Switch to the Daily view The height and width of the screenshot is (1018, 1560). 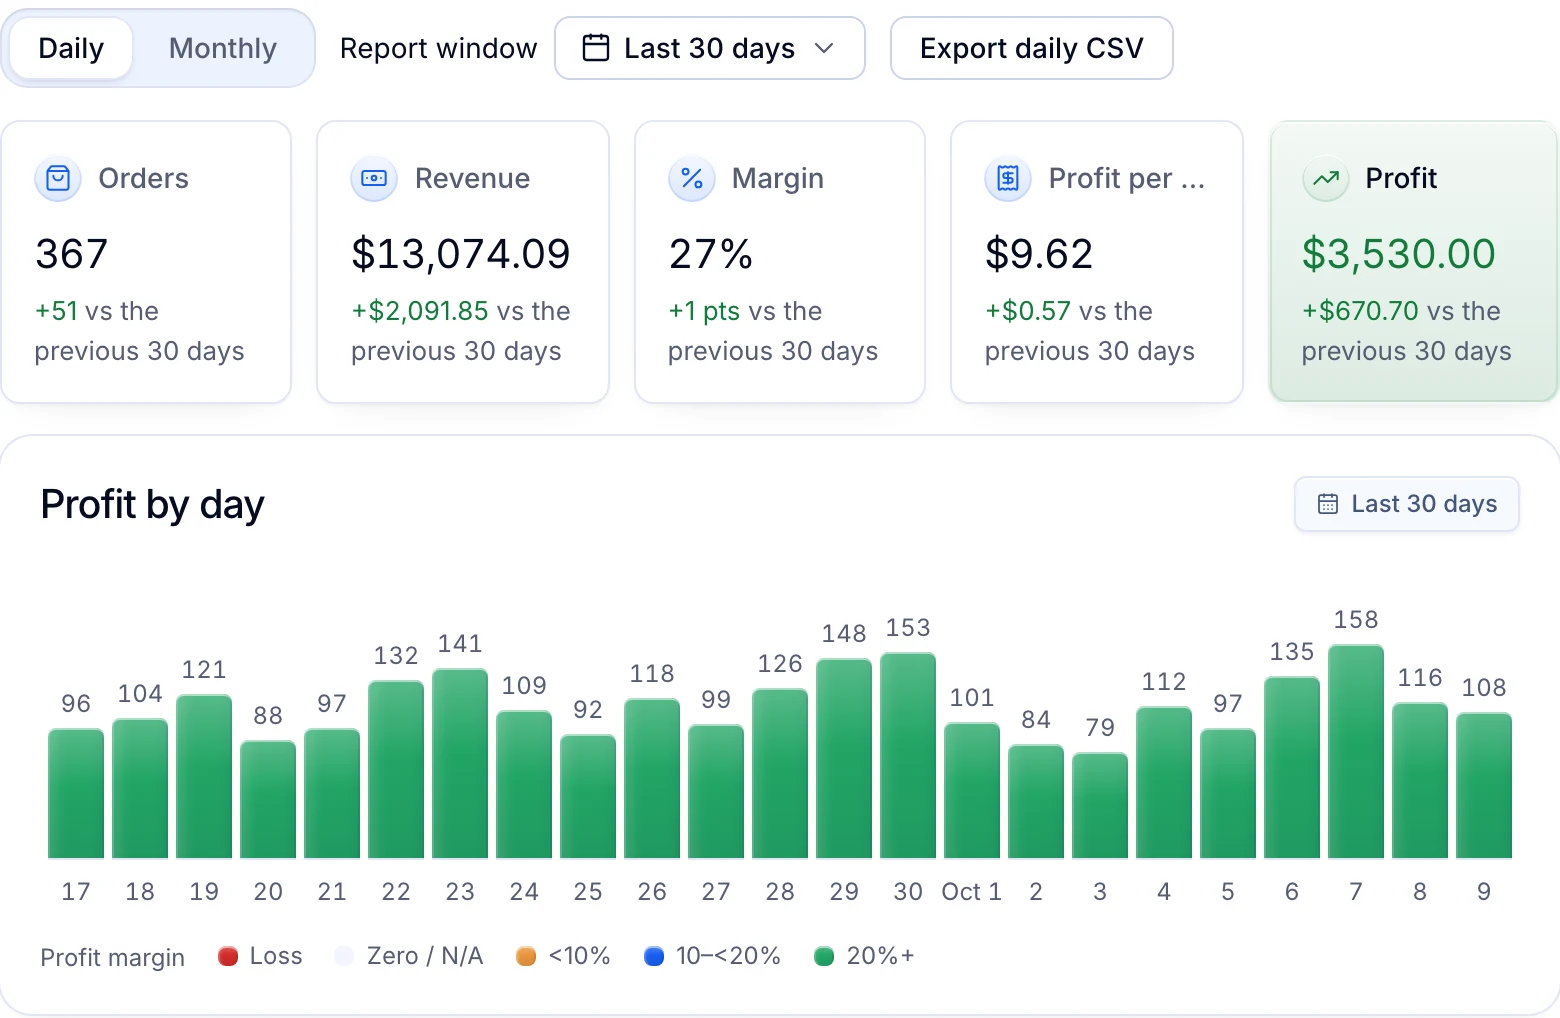coord(71,48)
